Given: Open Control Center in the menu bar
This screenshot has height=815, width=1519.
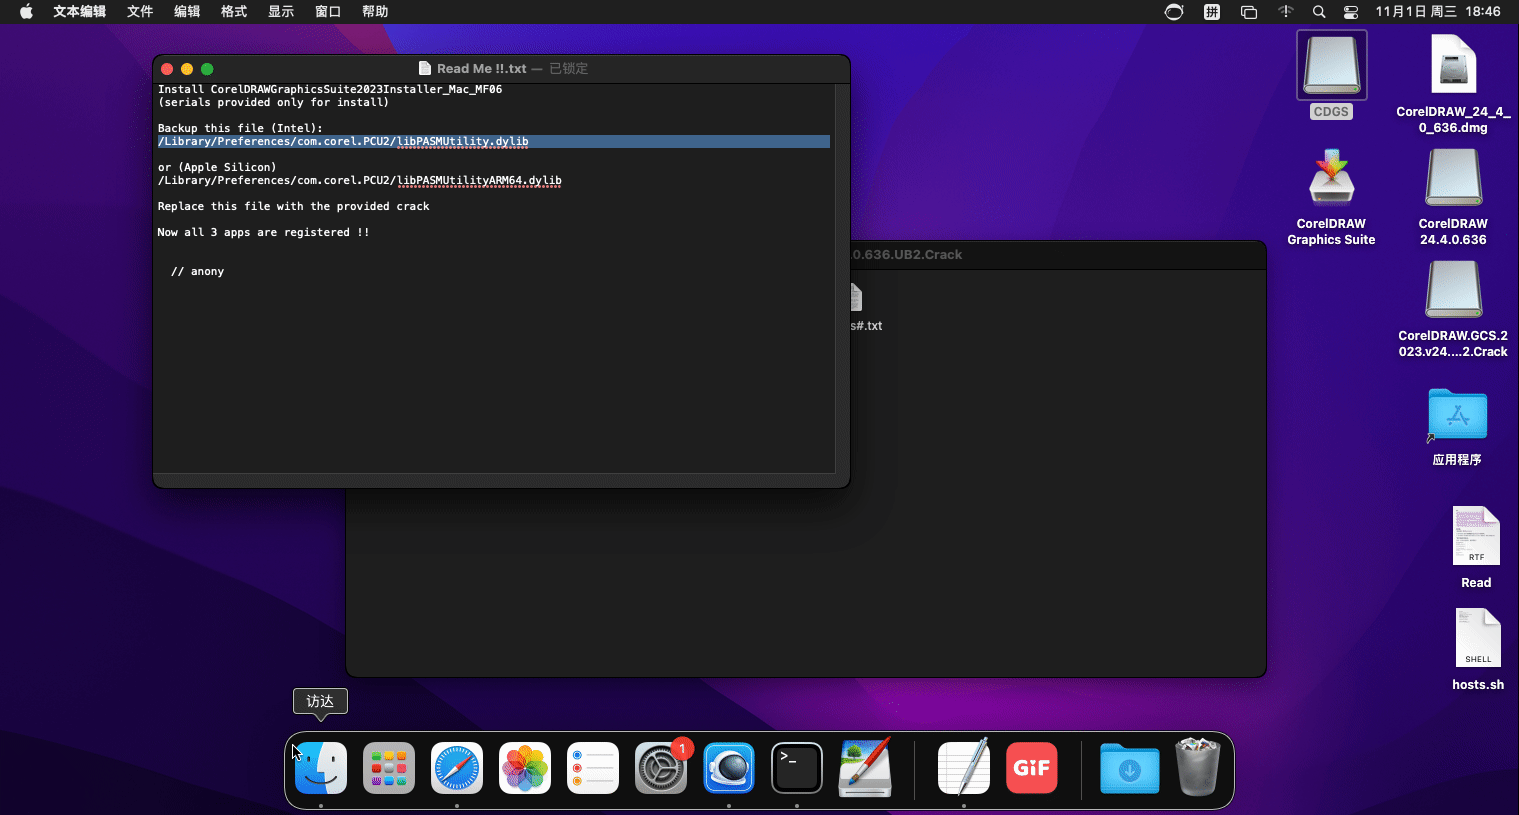Looking at the screenshot, I should pos(1351,12).
